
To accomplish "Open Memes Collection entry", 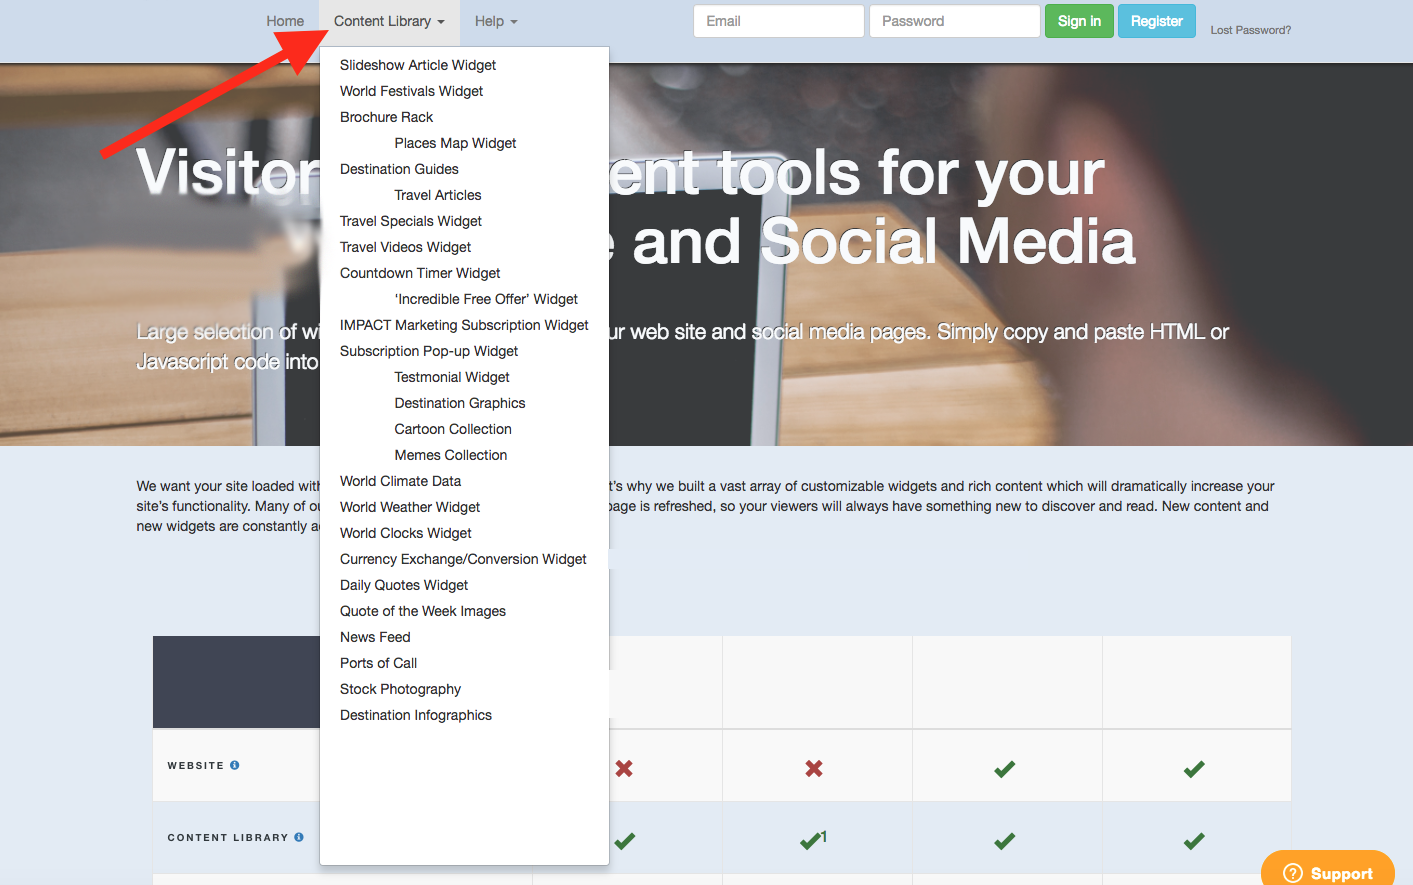I will (x=451, y=455).
